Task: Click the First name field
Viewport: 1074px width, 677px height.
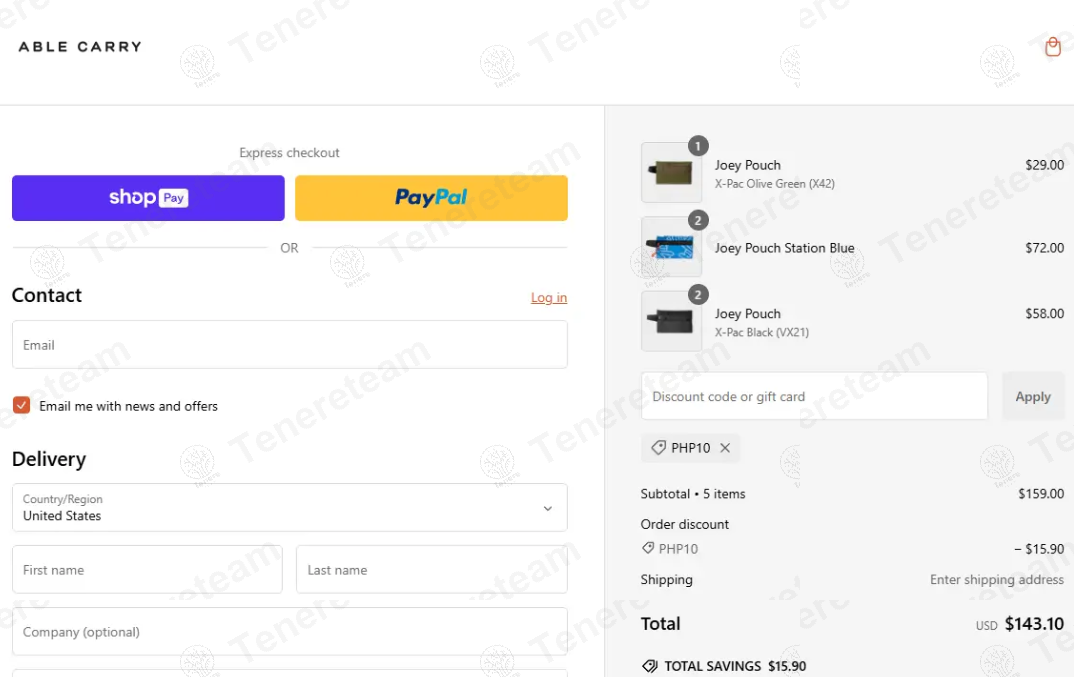Action: (x=147, y=570)
